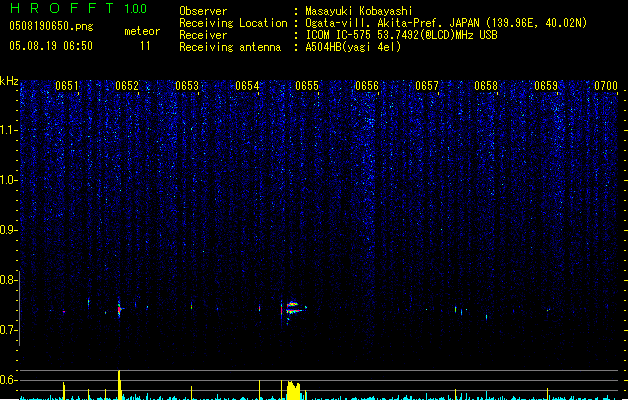This screenshot has height=400, width=629.
Task: Click the 1.0 kHz axis label
Action: point(8,180)
